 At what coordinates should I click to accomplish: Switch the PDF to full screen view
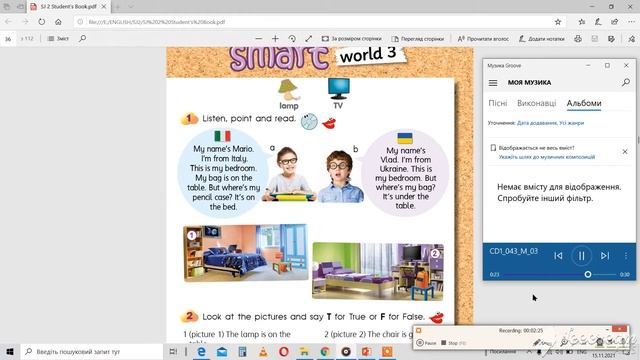tap(309, 38)
